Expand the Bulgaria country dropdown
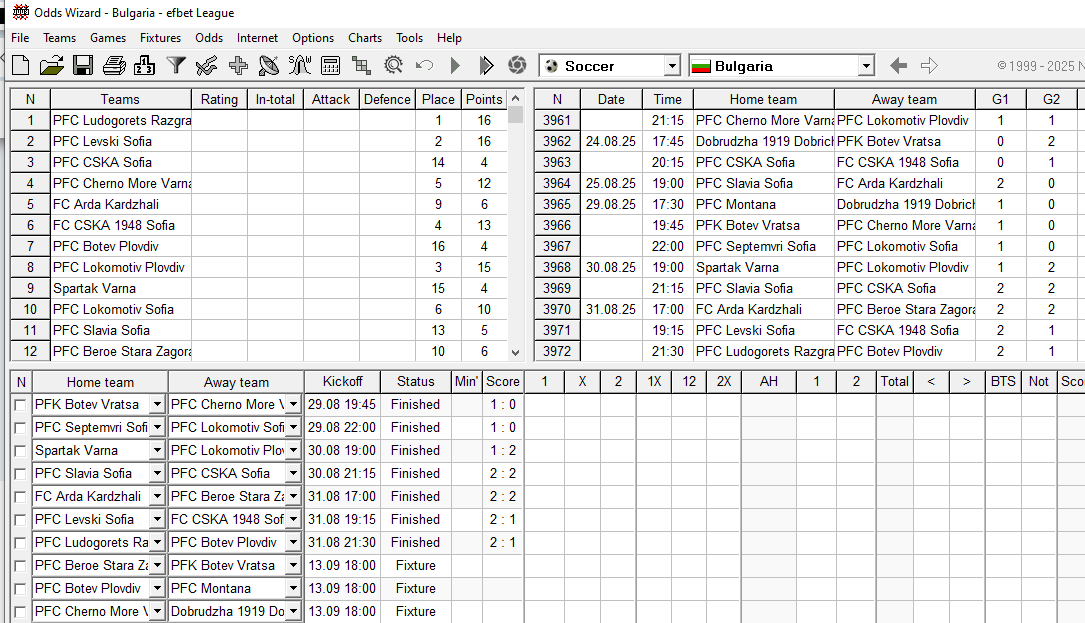Image resolution: width=1085 pixels, height=623 pixels. 866,66
